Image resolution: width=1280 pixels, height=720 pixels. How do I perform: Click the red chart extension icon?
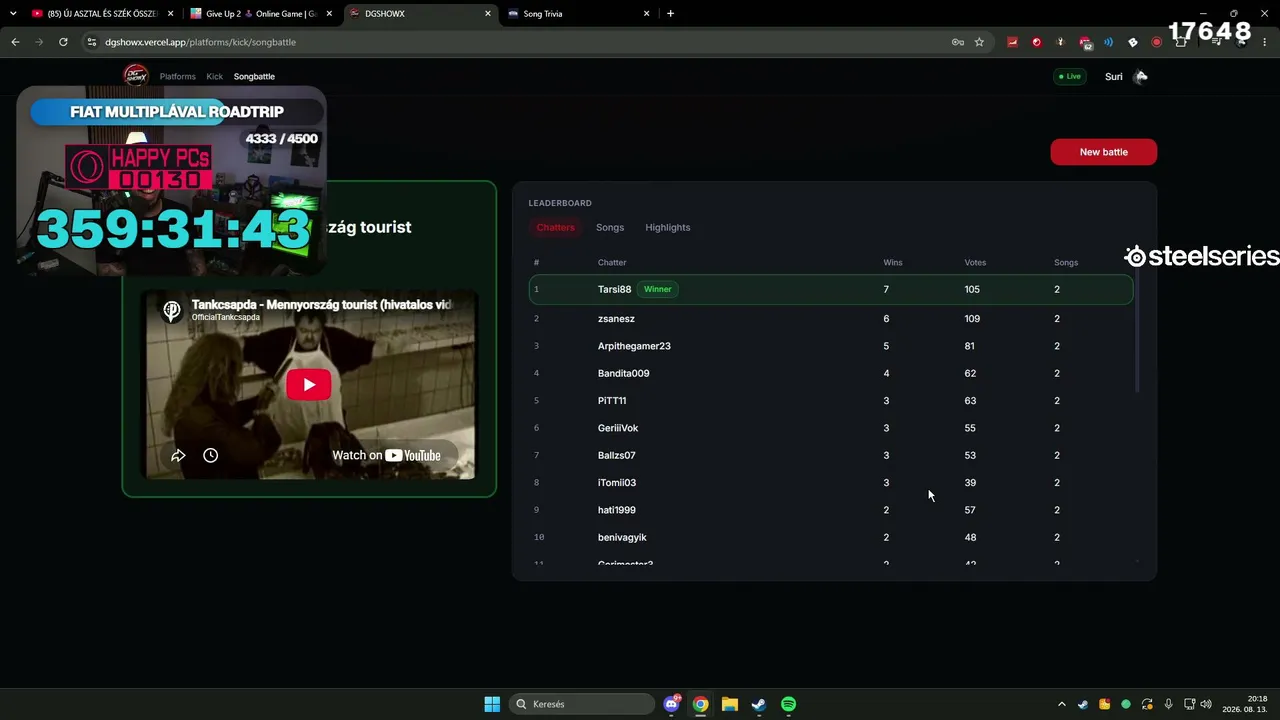pos(1012,42)
